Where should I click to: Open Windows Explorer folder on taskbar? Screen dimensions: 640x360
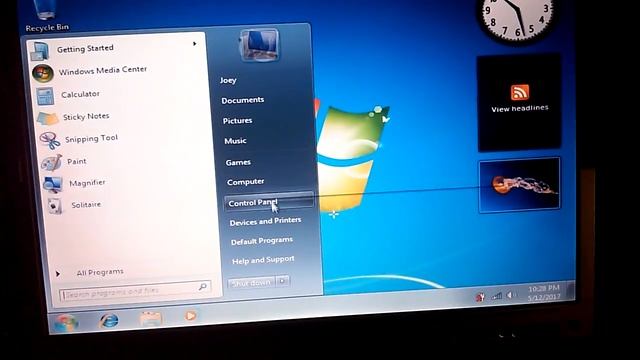[151, 318]
